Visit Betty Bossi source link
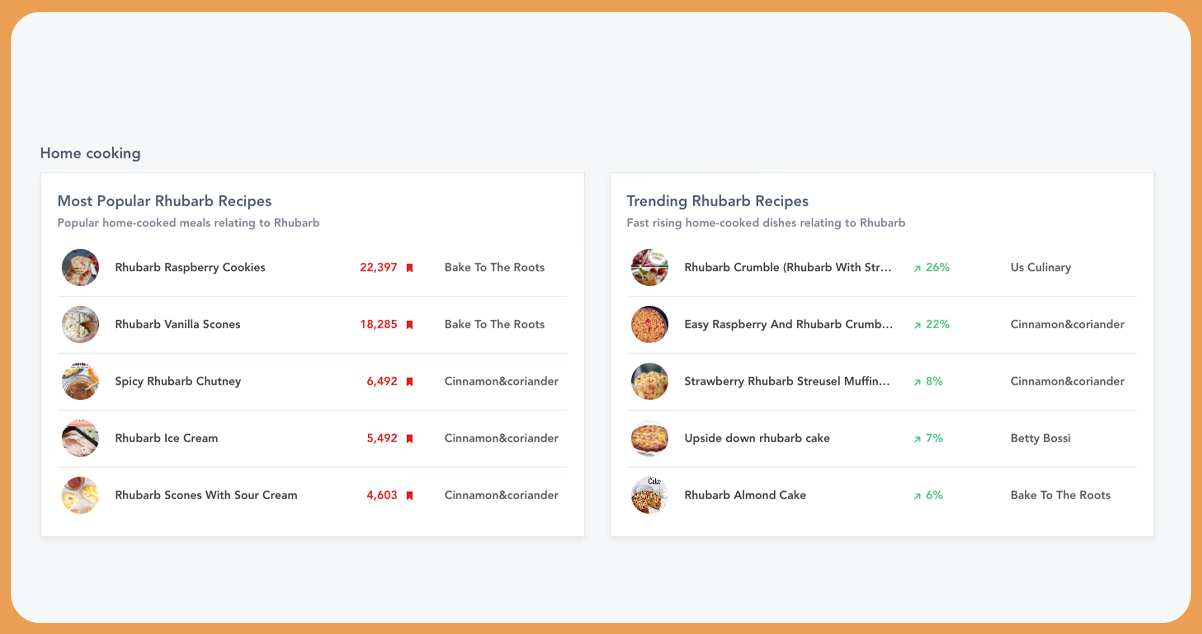This screenshot has width=1202, height=634. point(1040,438)
